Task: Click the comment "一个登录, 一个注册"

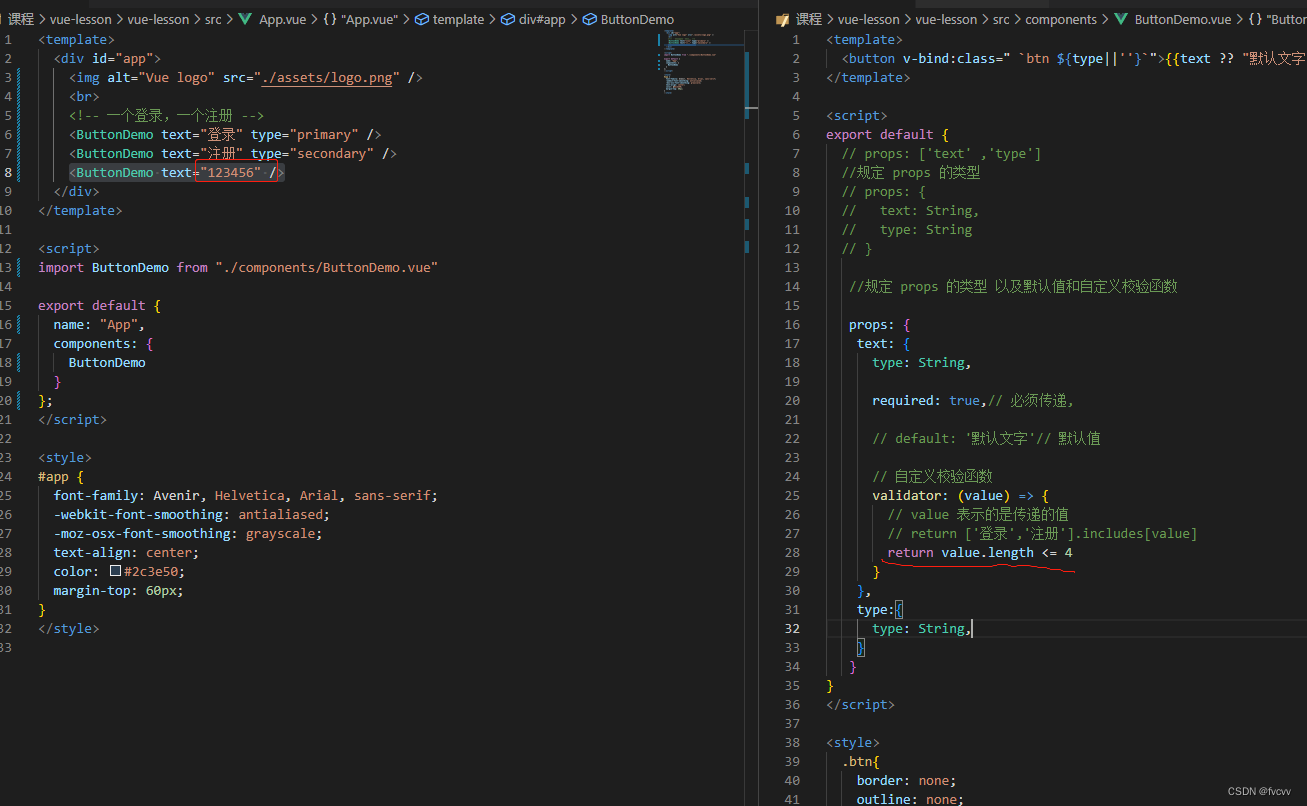Action: 167,115
